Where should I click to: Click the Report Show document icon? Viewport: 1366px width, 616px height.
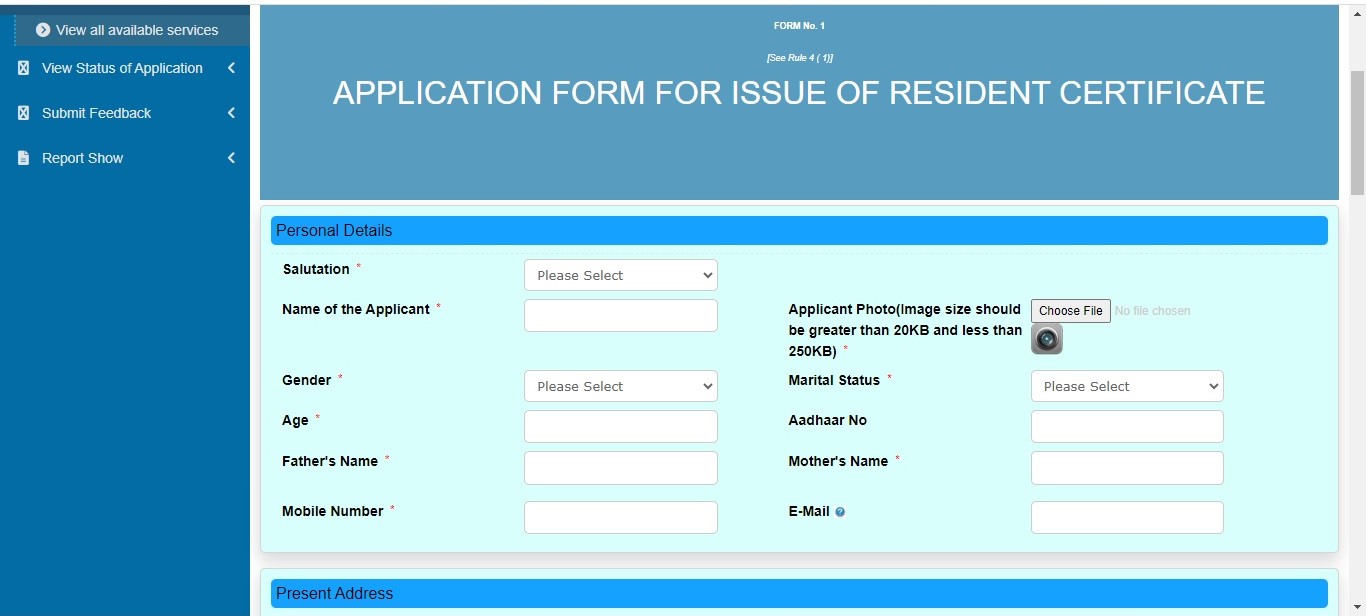pos(23,157)
